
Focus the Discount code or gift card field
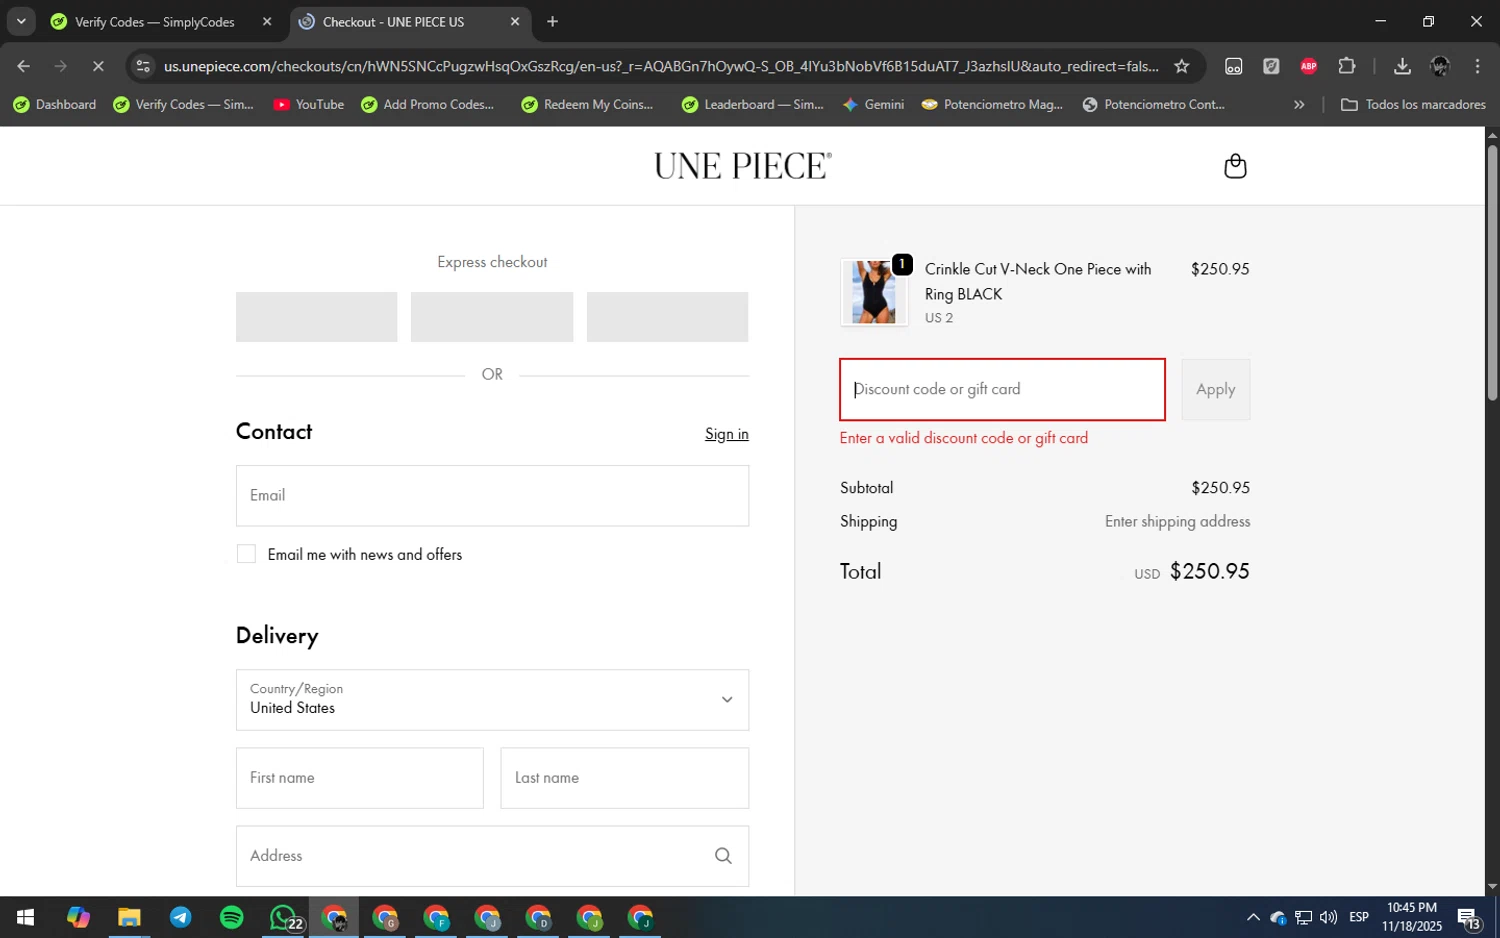pyautogui.click(x=1002, y=390)
